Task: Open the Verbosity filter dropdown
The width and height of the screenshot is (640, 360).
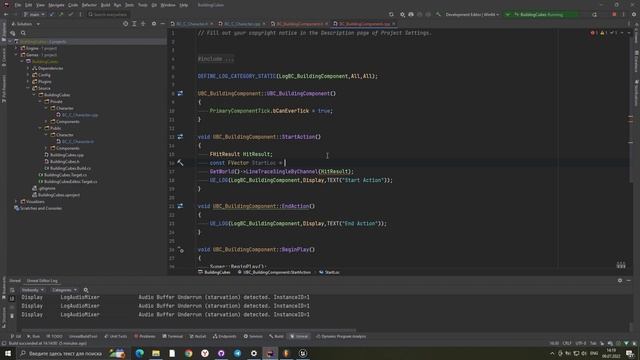Action: [32, 290]
